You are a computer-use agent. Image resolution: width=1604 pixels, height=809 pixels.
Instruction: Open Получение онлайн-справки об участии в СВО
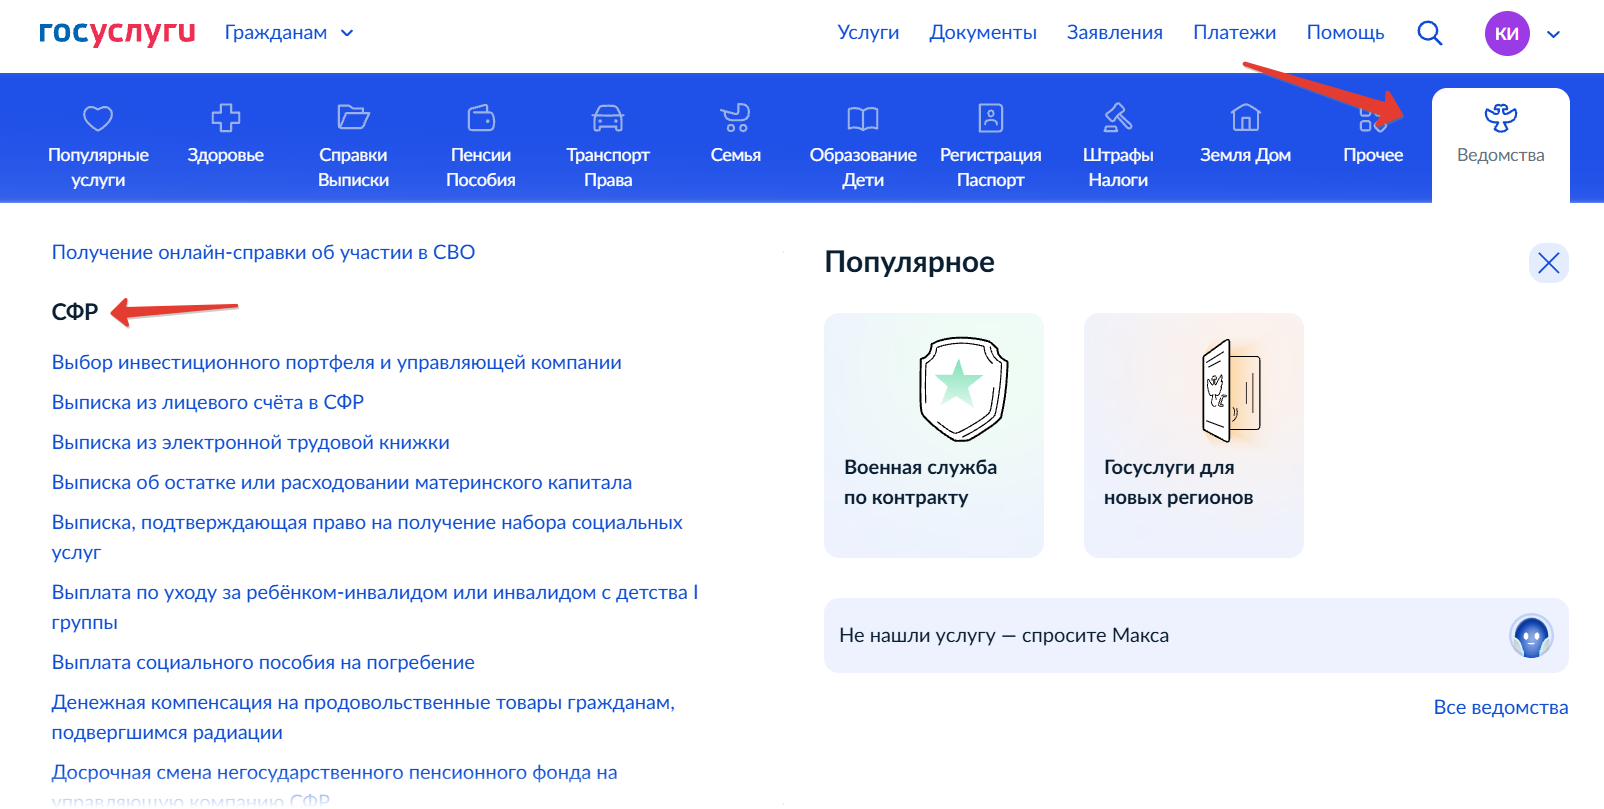[263, 252]
